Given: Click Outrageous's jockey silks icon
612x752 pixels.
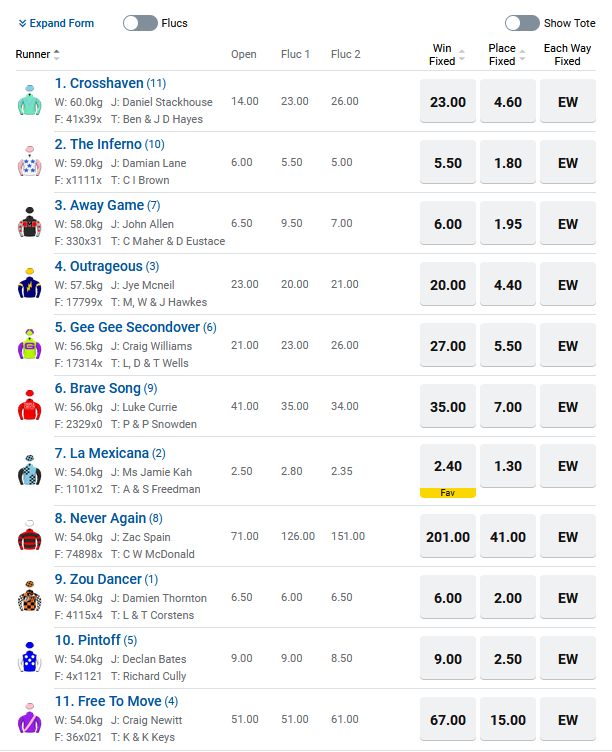Looking at the screenshot, I should [x=29, y=284].
